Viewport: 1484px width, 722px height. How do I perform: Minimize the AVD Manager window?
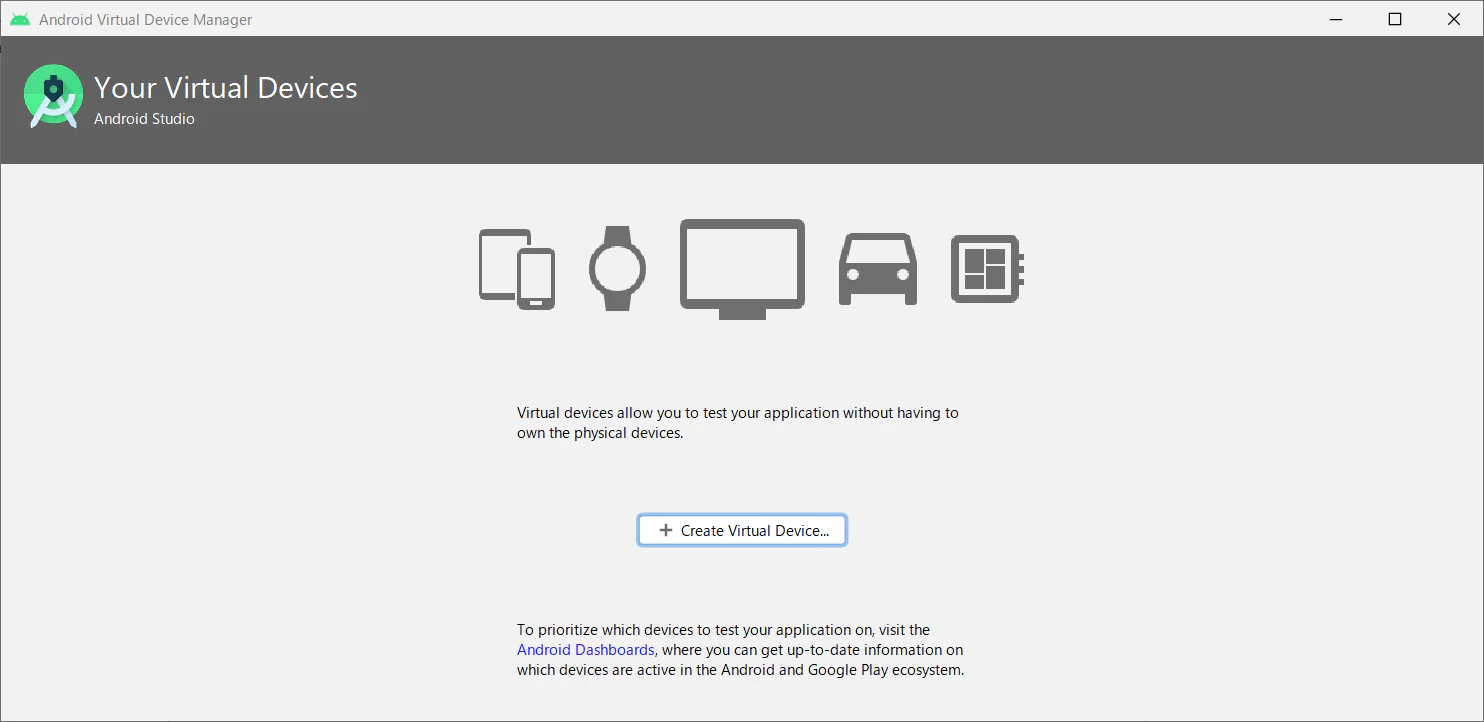(x=1335, y=19)
